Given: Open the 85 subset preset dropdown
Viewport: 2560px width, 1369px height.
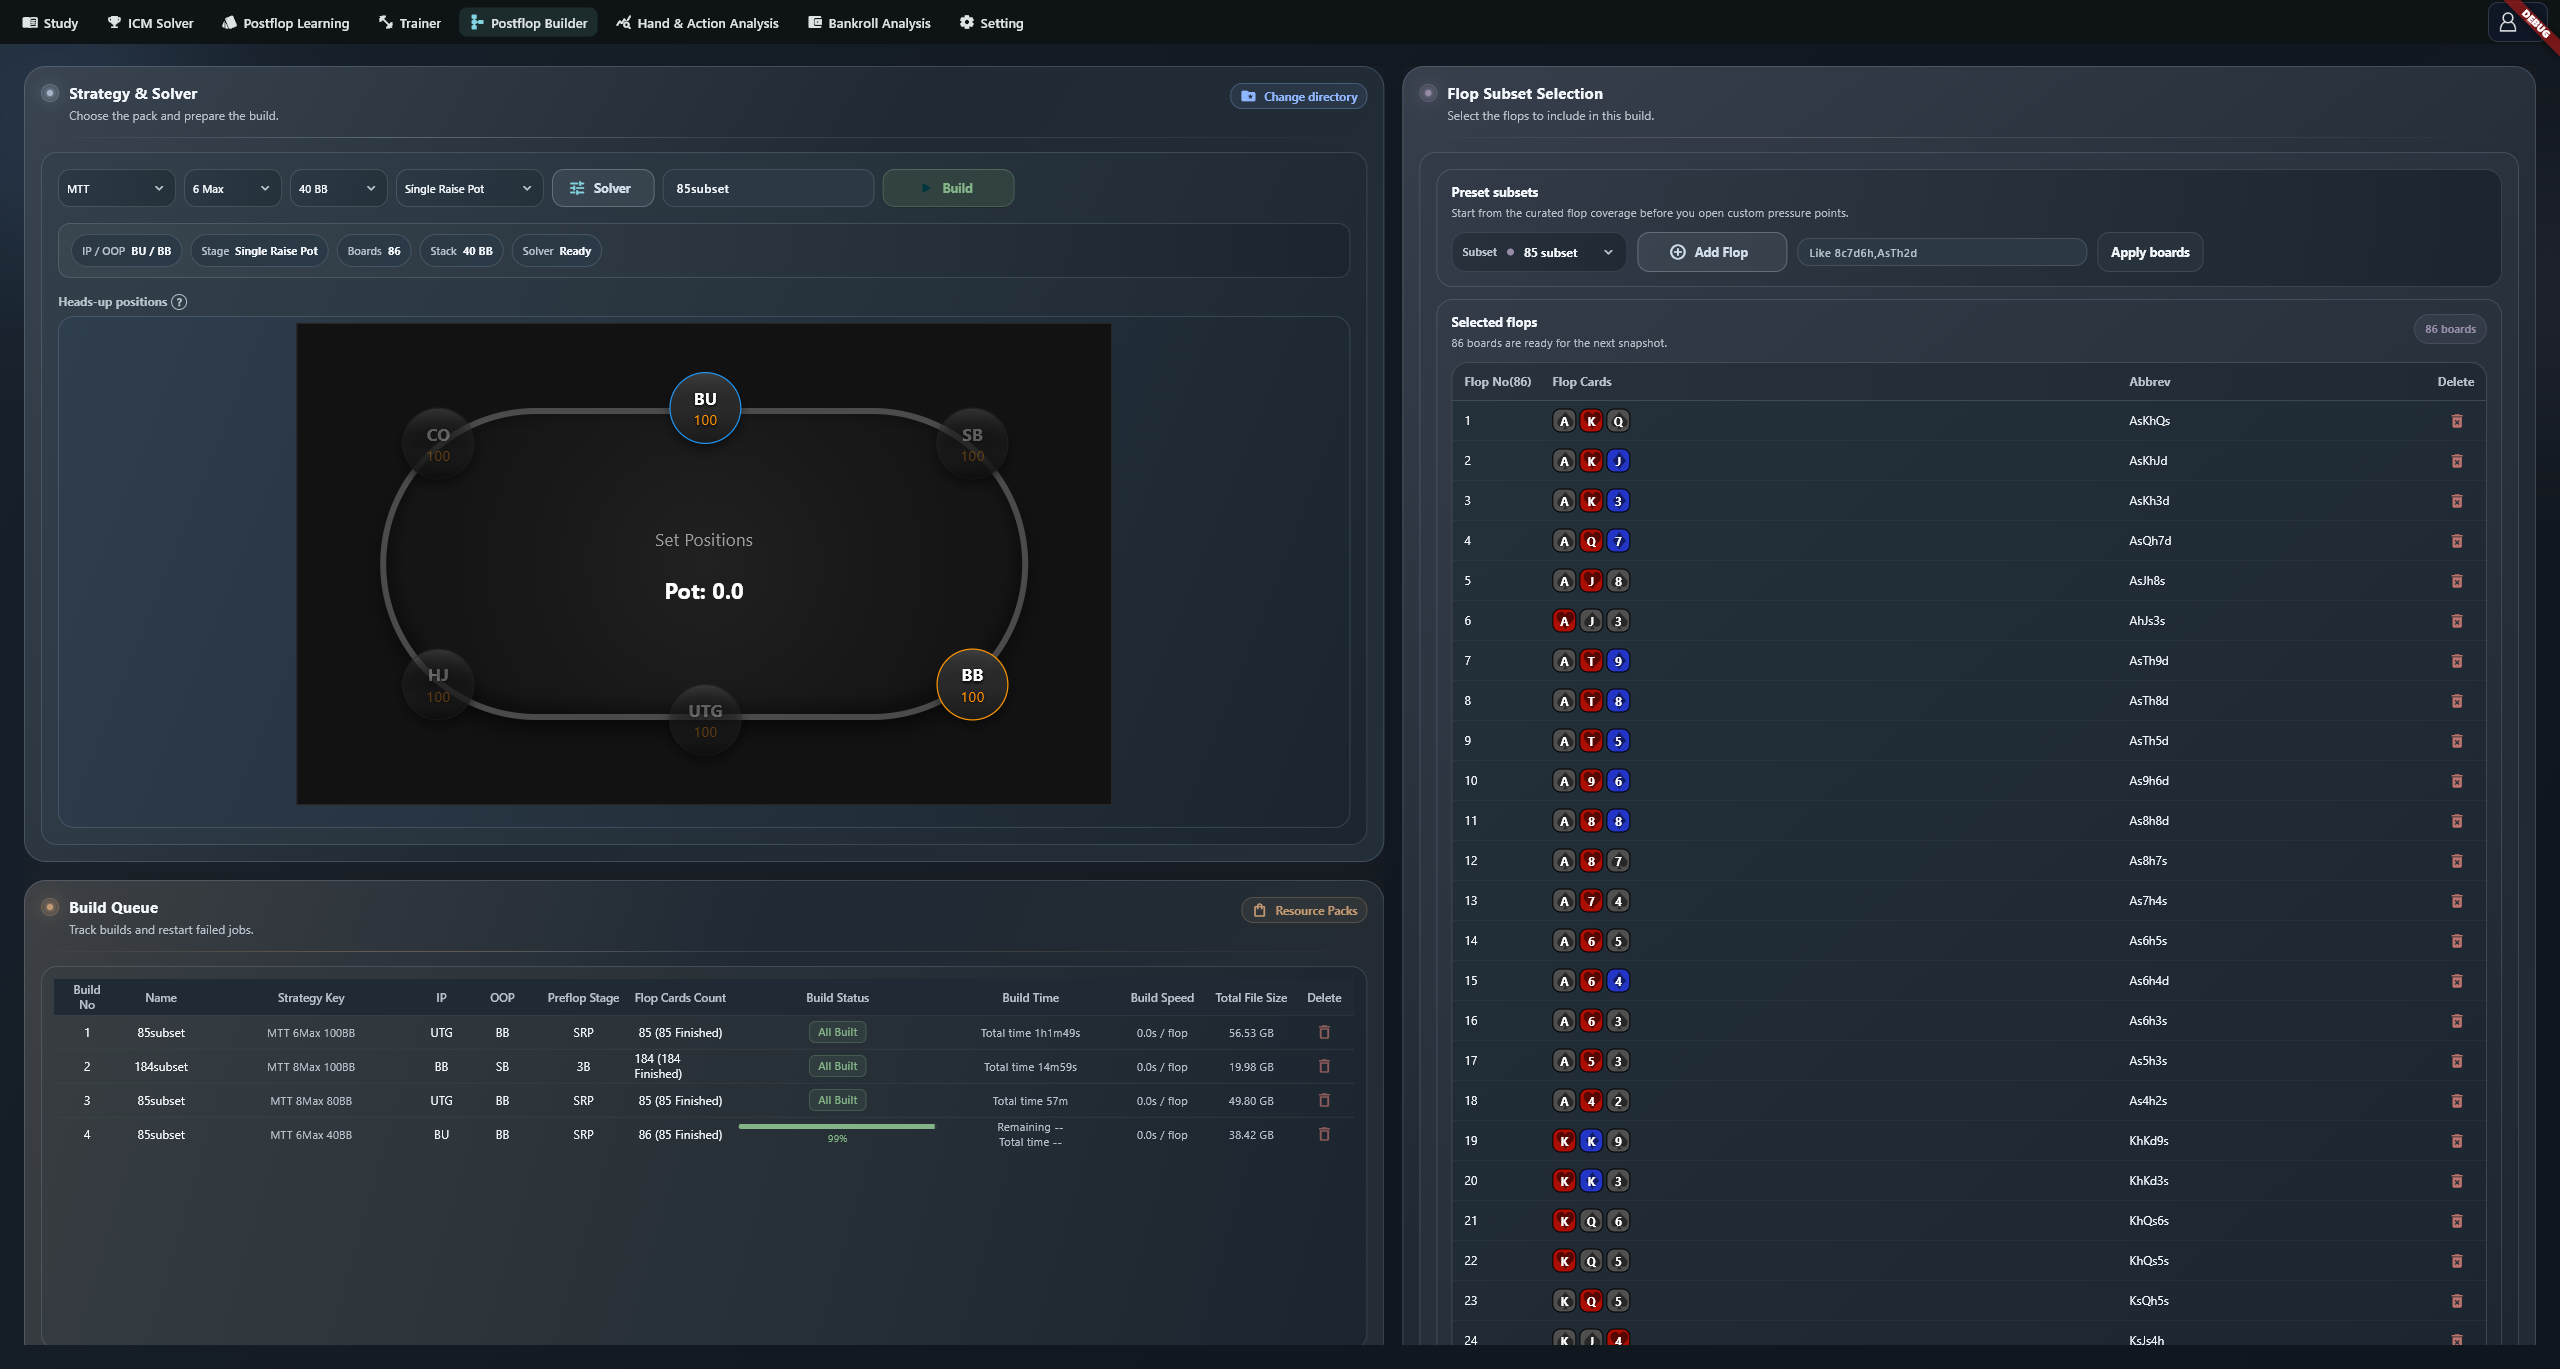Looking at the screenshot, I should tap(1538, 252).
